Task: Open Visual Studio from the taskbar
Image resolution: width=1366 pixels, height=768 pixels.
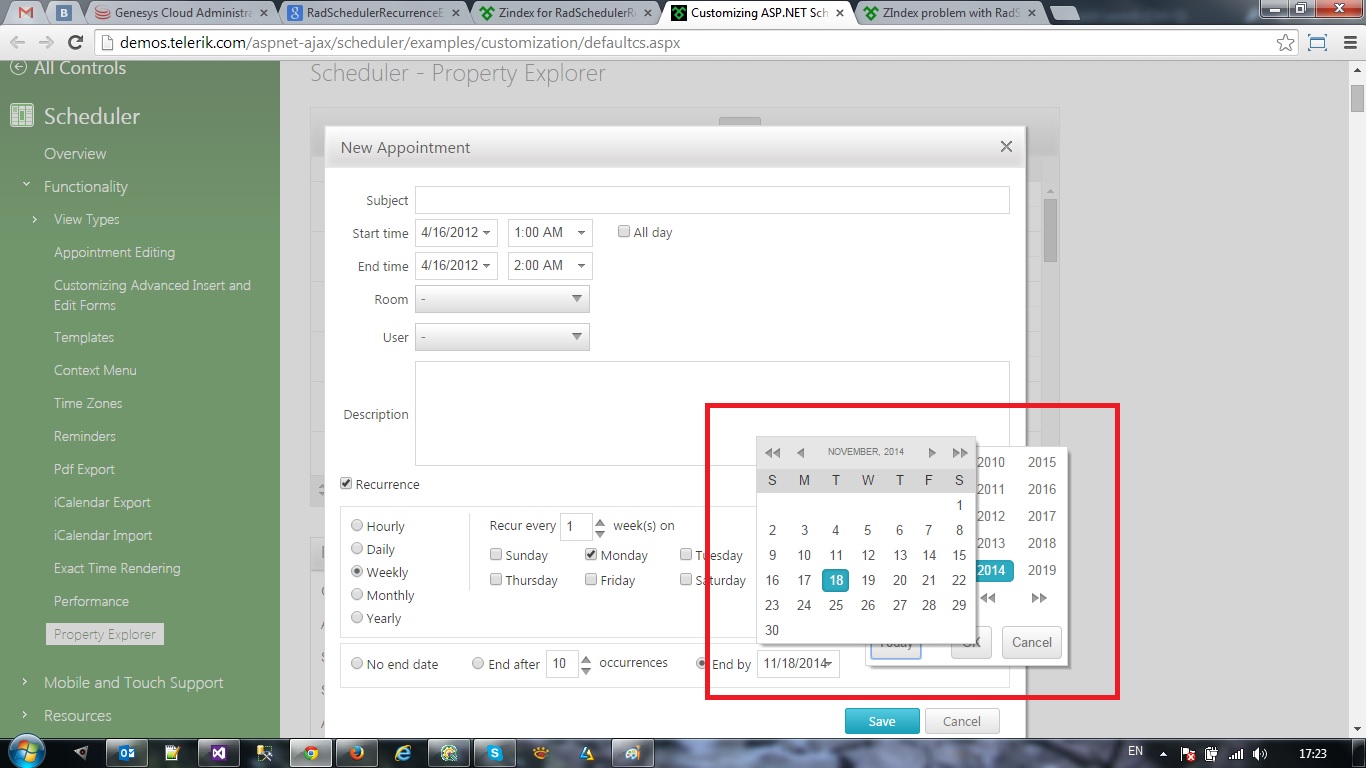Action: [x=218, y=753]
